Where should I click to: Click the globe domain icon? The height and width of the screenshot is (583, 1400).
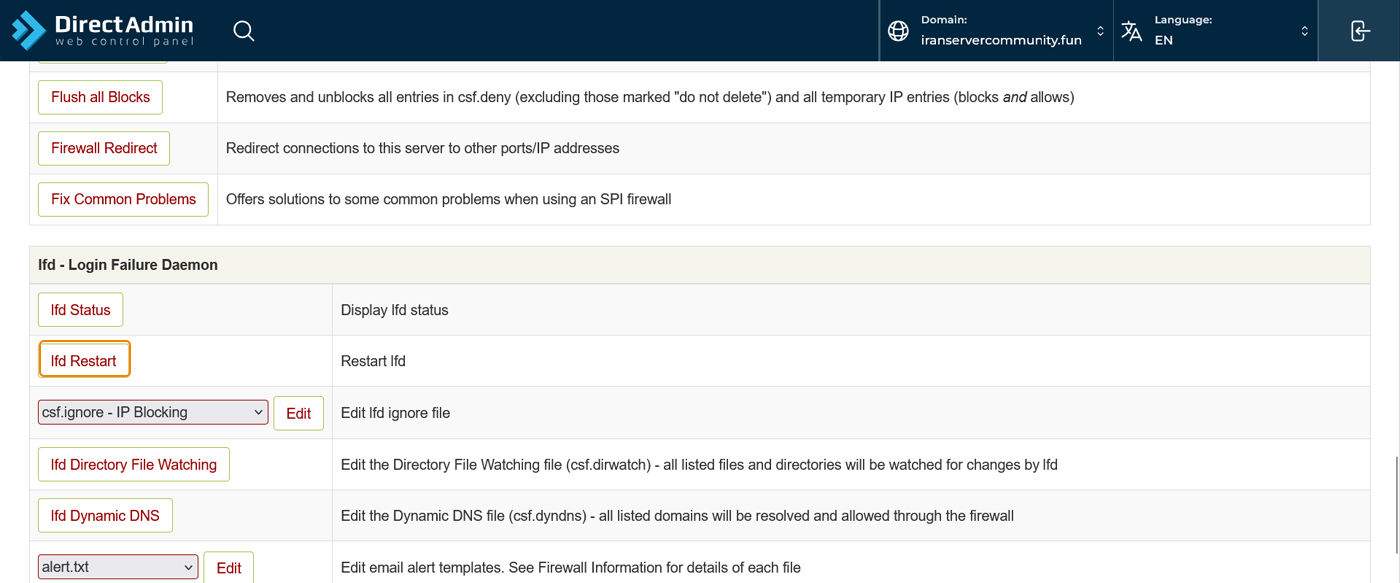[898, 31]
